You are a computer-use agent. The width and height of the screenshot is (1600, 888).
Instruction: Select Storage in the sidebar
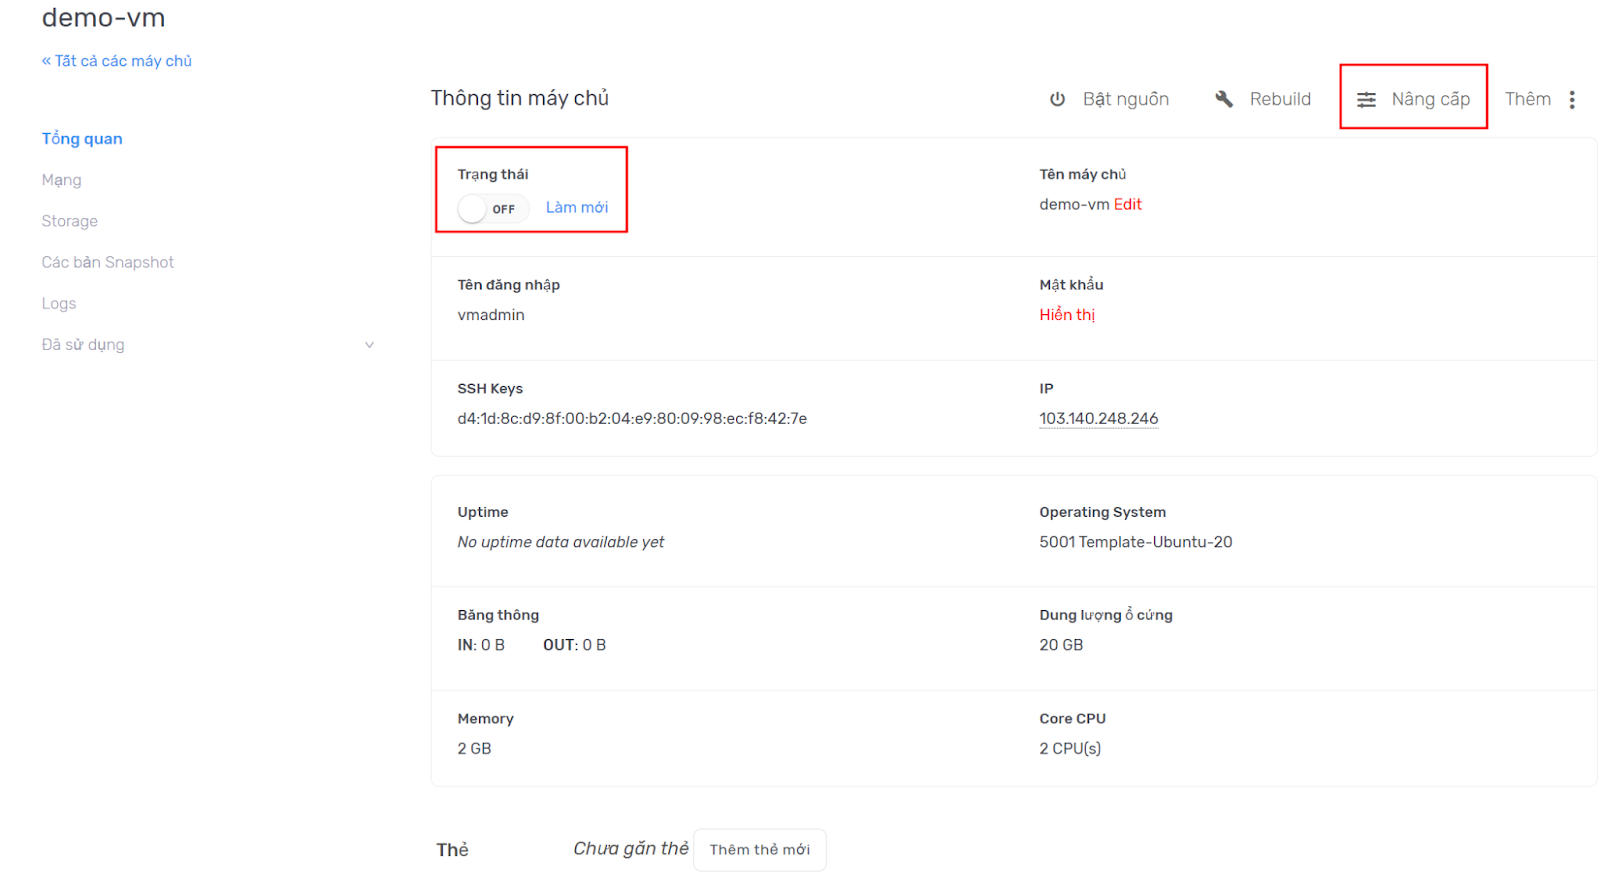tap(70, 221)
